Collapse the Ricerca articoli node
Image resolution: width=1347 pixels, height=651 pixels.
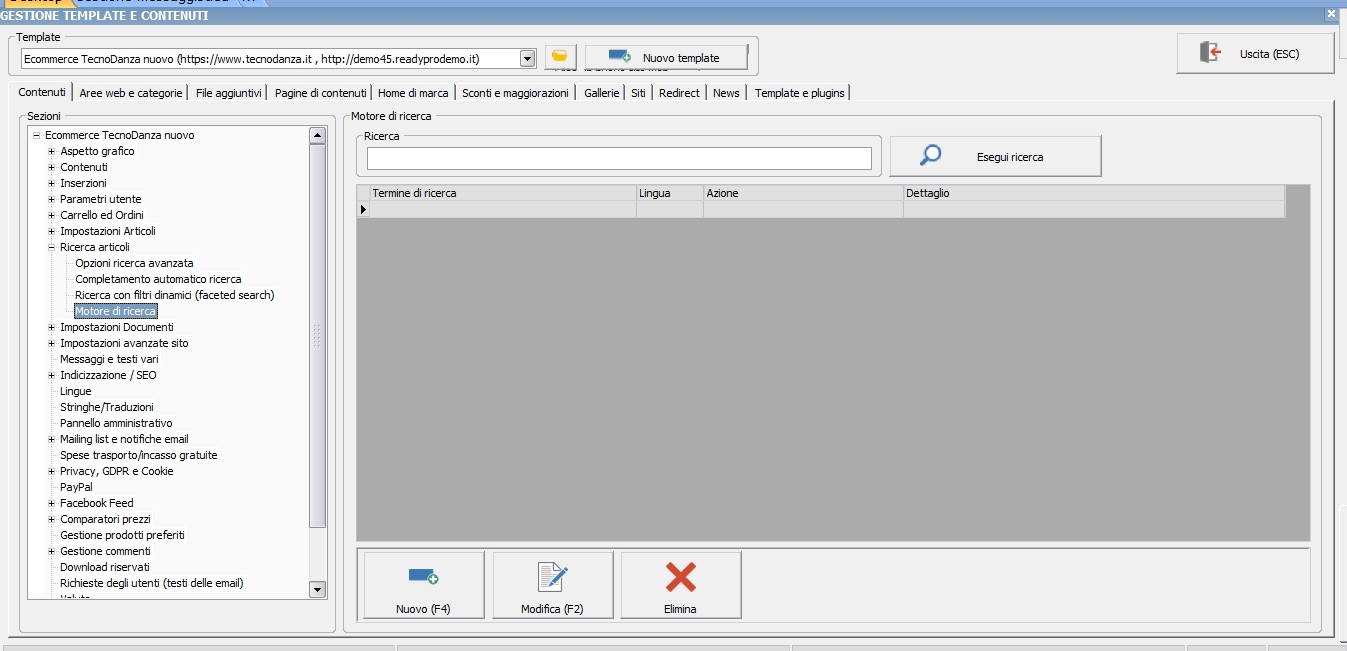click(52, 247)
